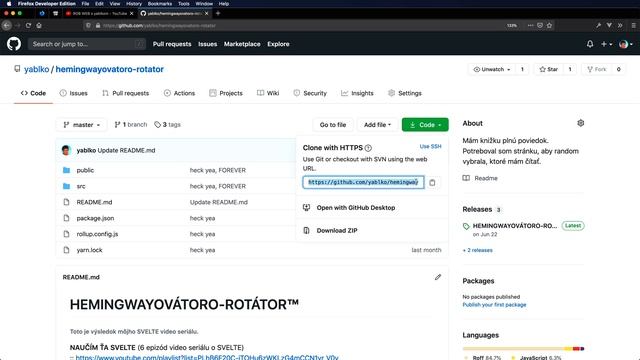Switch to the Settings tab

point(404,93)
